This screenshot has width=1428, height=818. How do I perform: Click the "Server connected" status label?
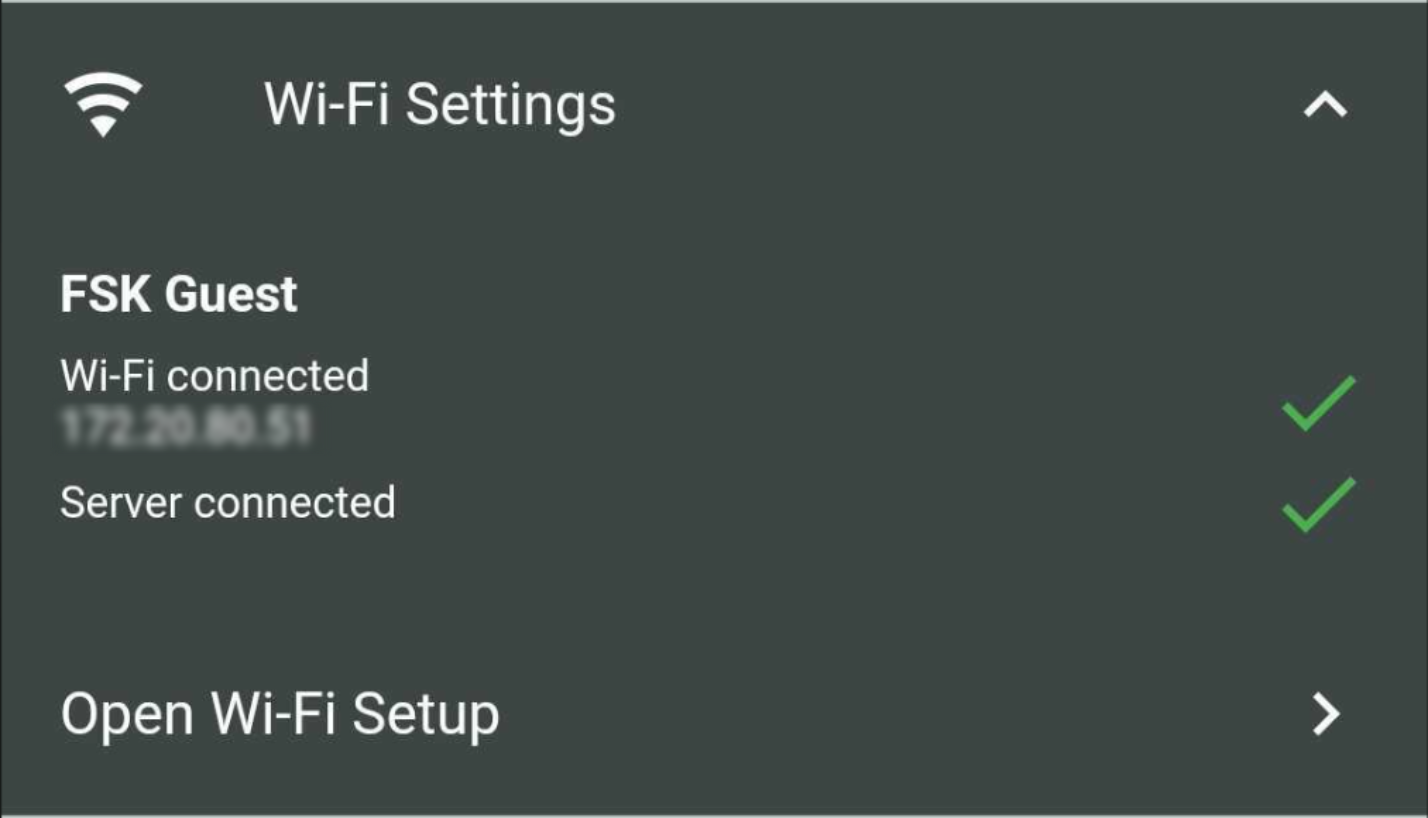[x=228, y=502]
